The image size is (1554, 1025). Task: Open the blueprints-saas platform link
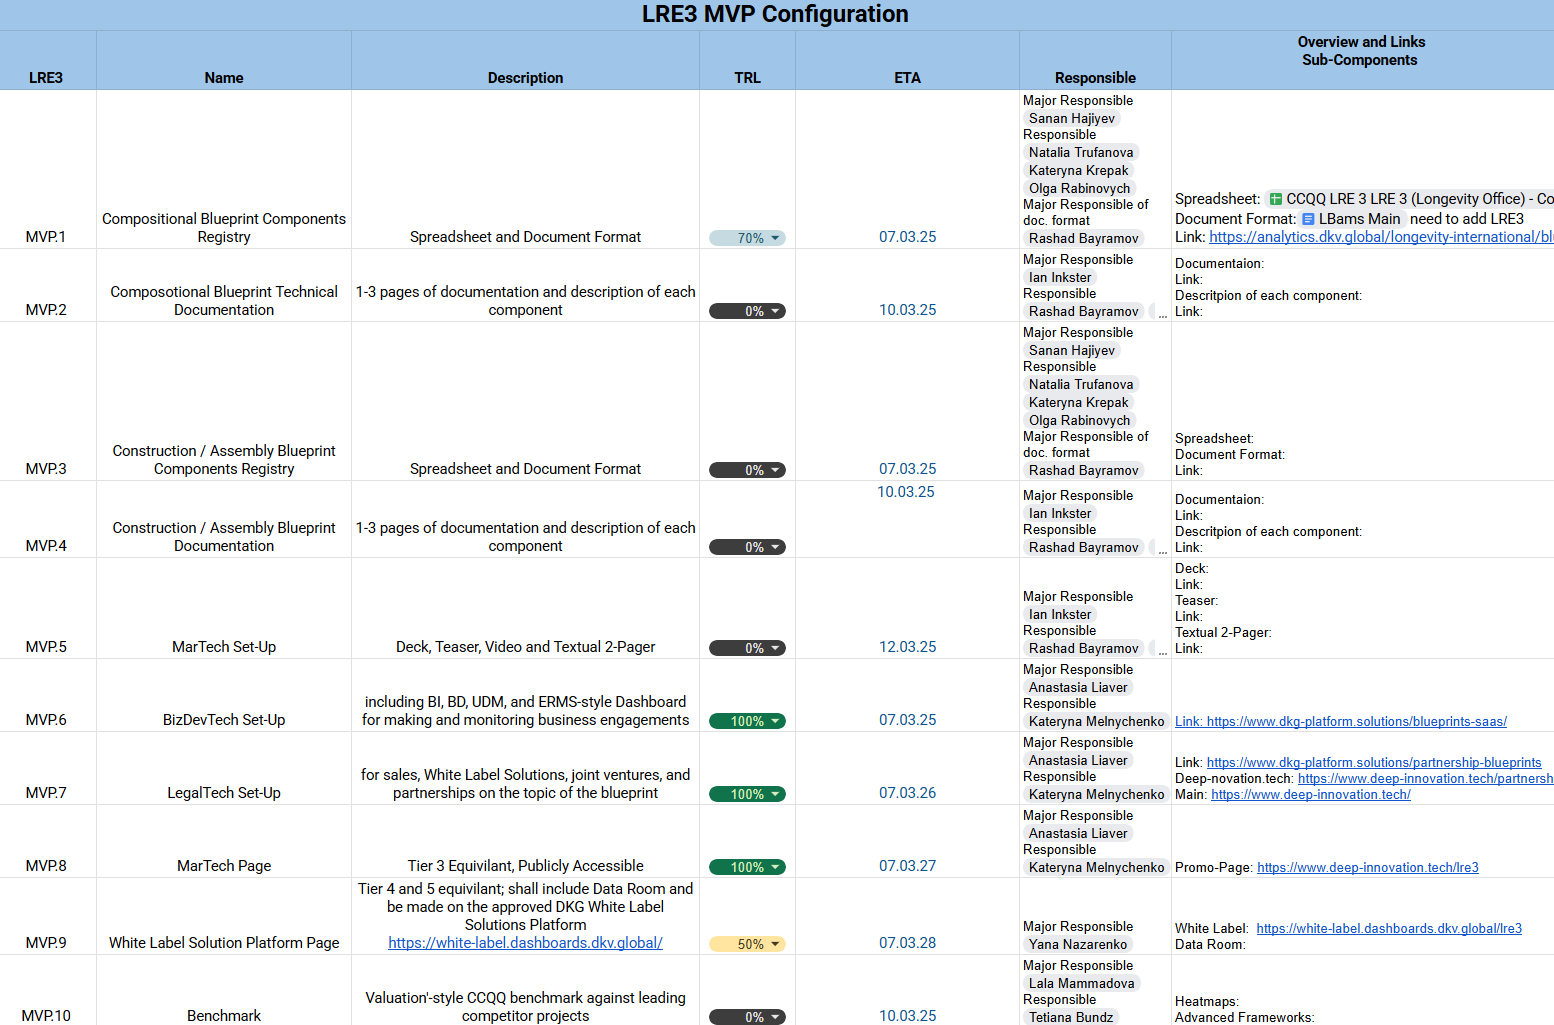pos(1340,722)
